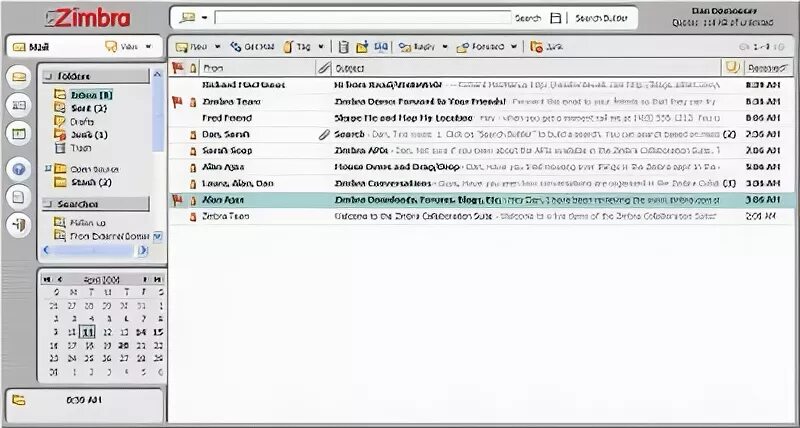The width and height of the screenshot is (800, 428).
Task: Open the Calendar round sidebar button
Action: pos(19,134)
